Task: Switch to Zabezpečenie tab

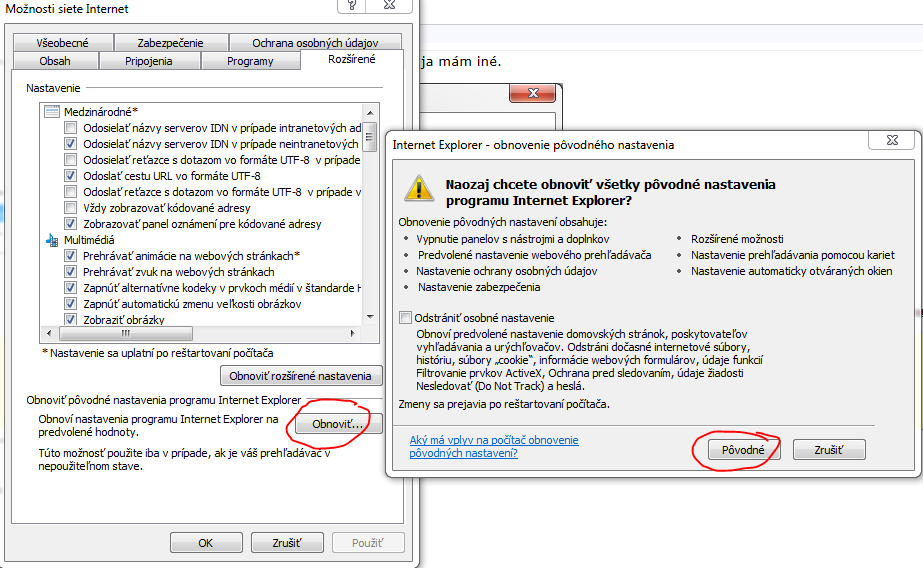Action: tap(170, 42)
